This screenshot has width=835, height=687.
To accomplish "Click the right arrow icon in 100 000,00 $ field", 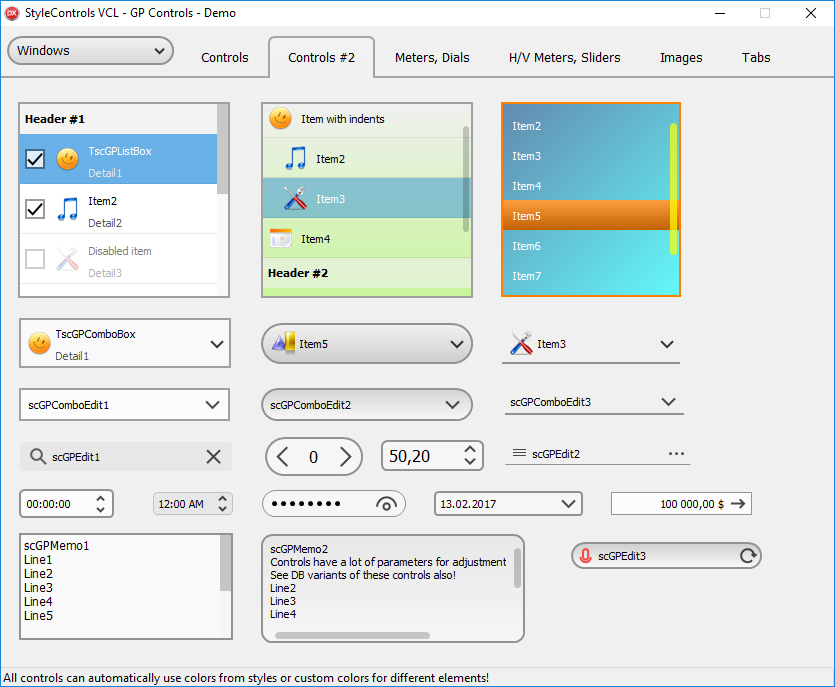I will [x=738, y=503].
